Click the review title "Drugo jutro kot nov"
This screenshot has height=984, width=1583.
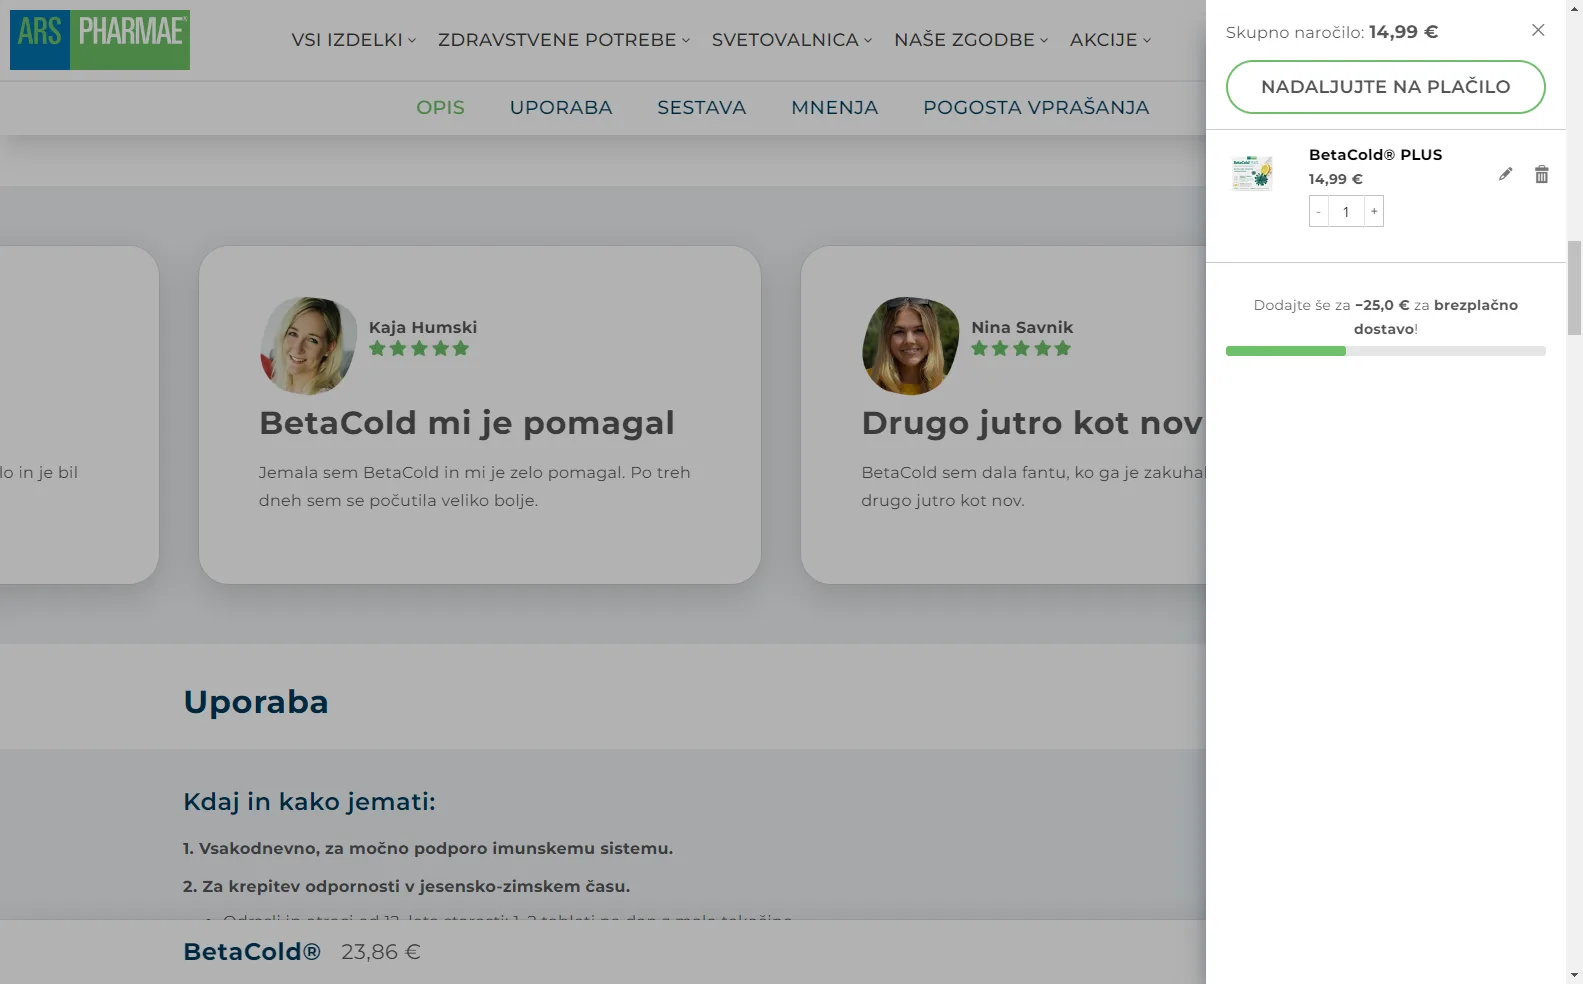pyautogui.click(x=1032, y=423)
